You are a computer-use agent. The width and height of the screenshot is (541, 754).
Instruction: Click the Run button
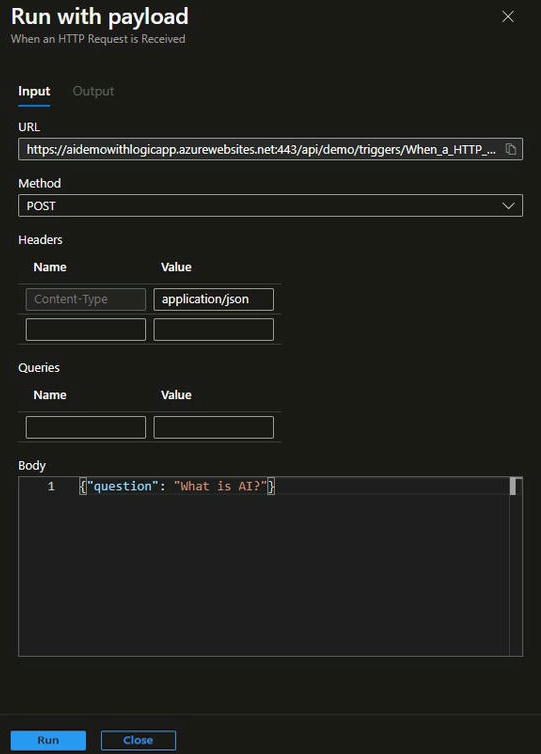tap(48, 740)
